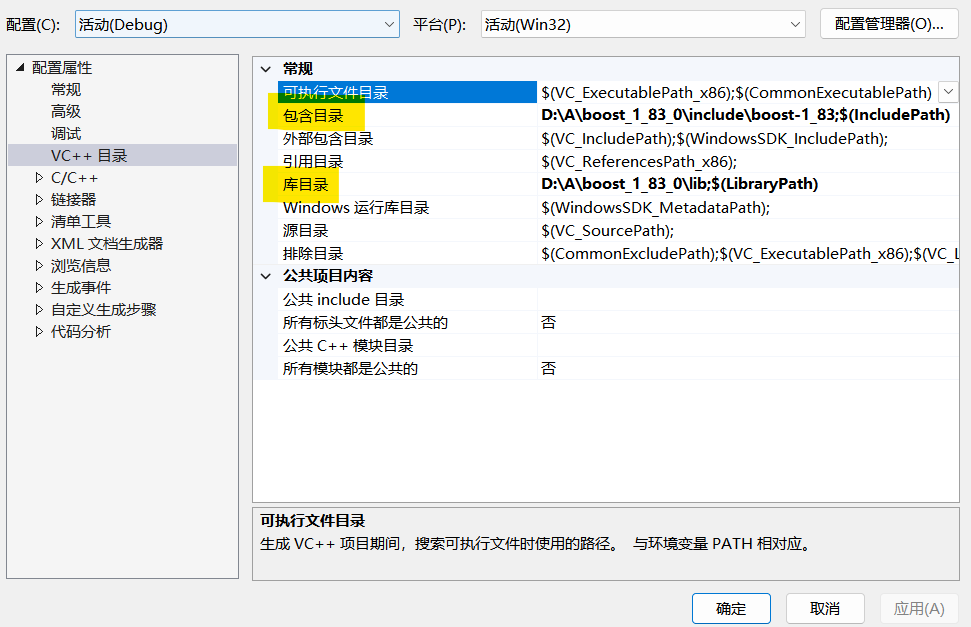The image size is (971, 627).
Task: Select the 库目录 property row
Action: pos(407,184)
